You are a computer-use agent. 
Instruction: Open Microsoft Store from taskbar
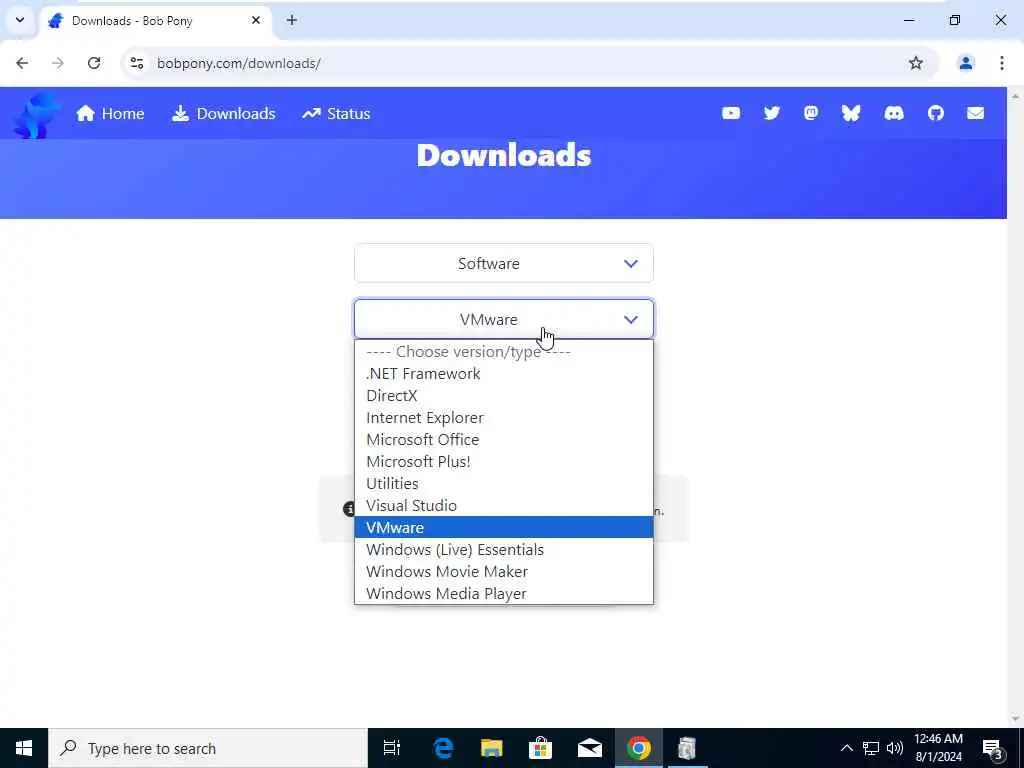click(541, 748)
